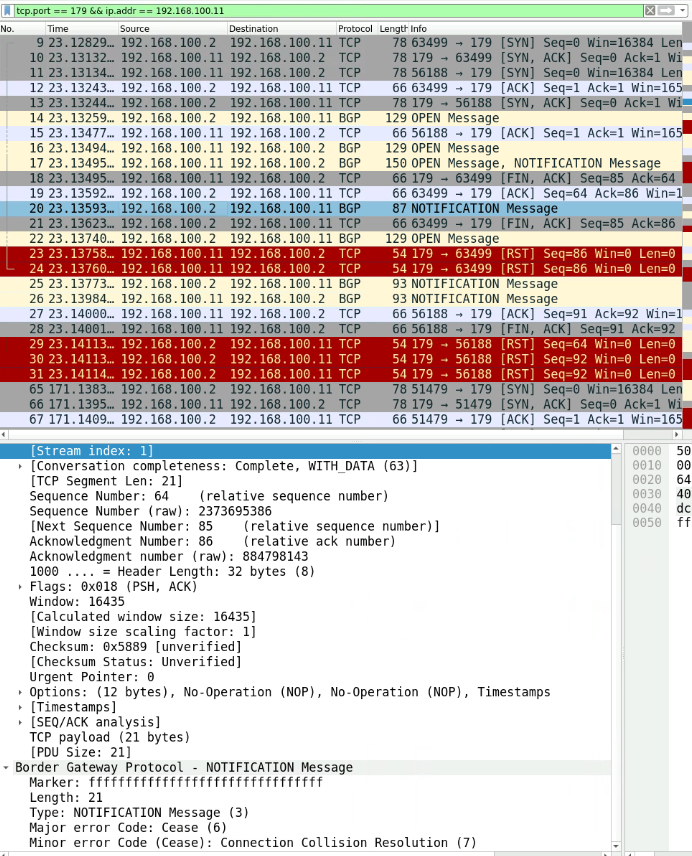This screenshot has height=856, width=692.
Task: Expand the [SEQ/ACK analysis] tree item
Action: (20, 722)
